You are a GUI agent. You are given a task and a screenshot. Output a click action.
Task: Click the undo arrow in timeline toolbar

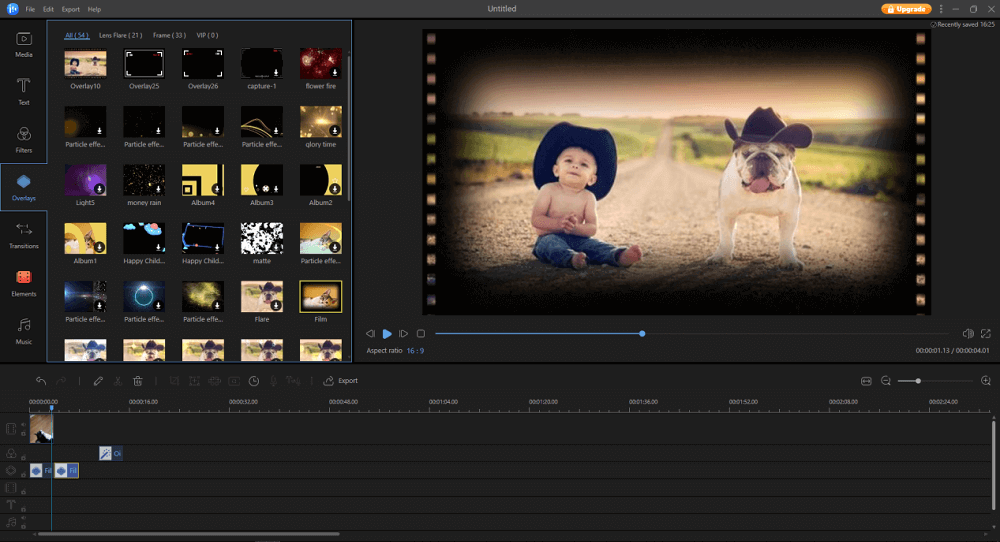pos(41,381)
